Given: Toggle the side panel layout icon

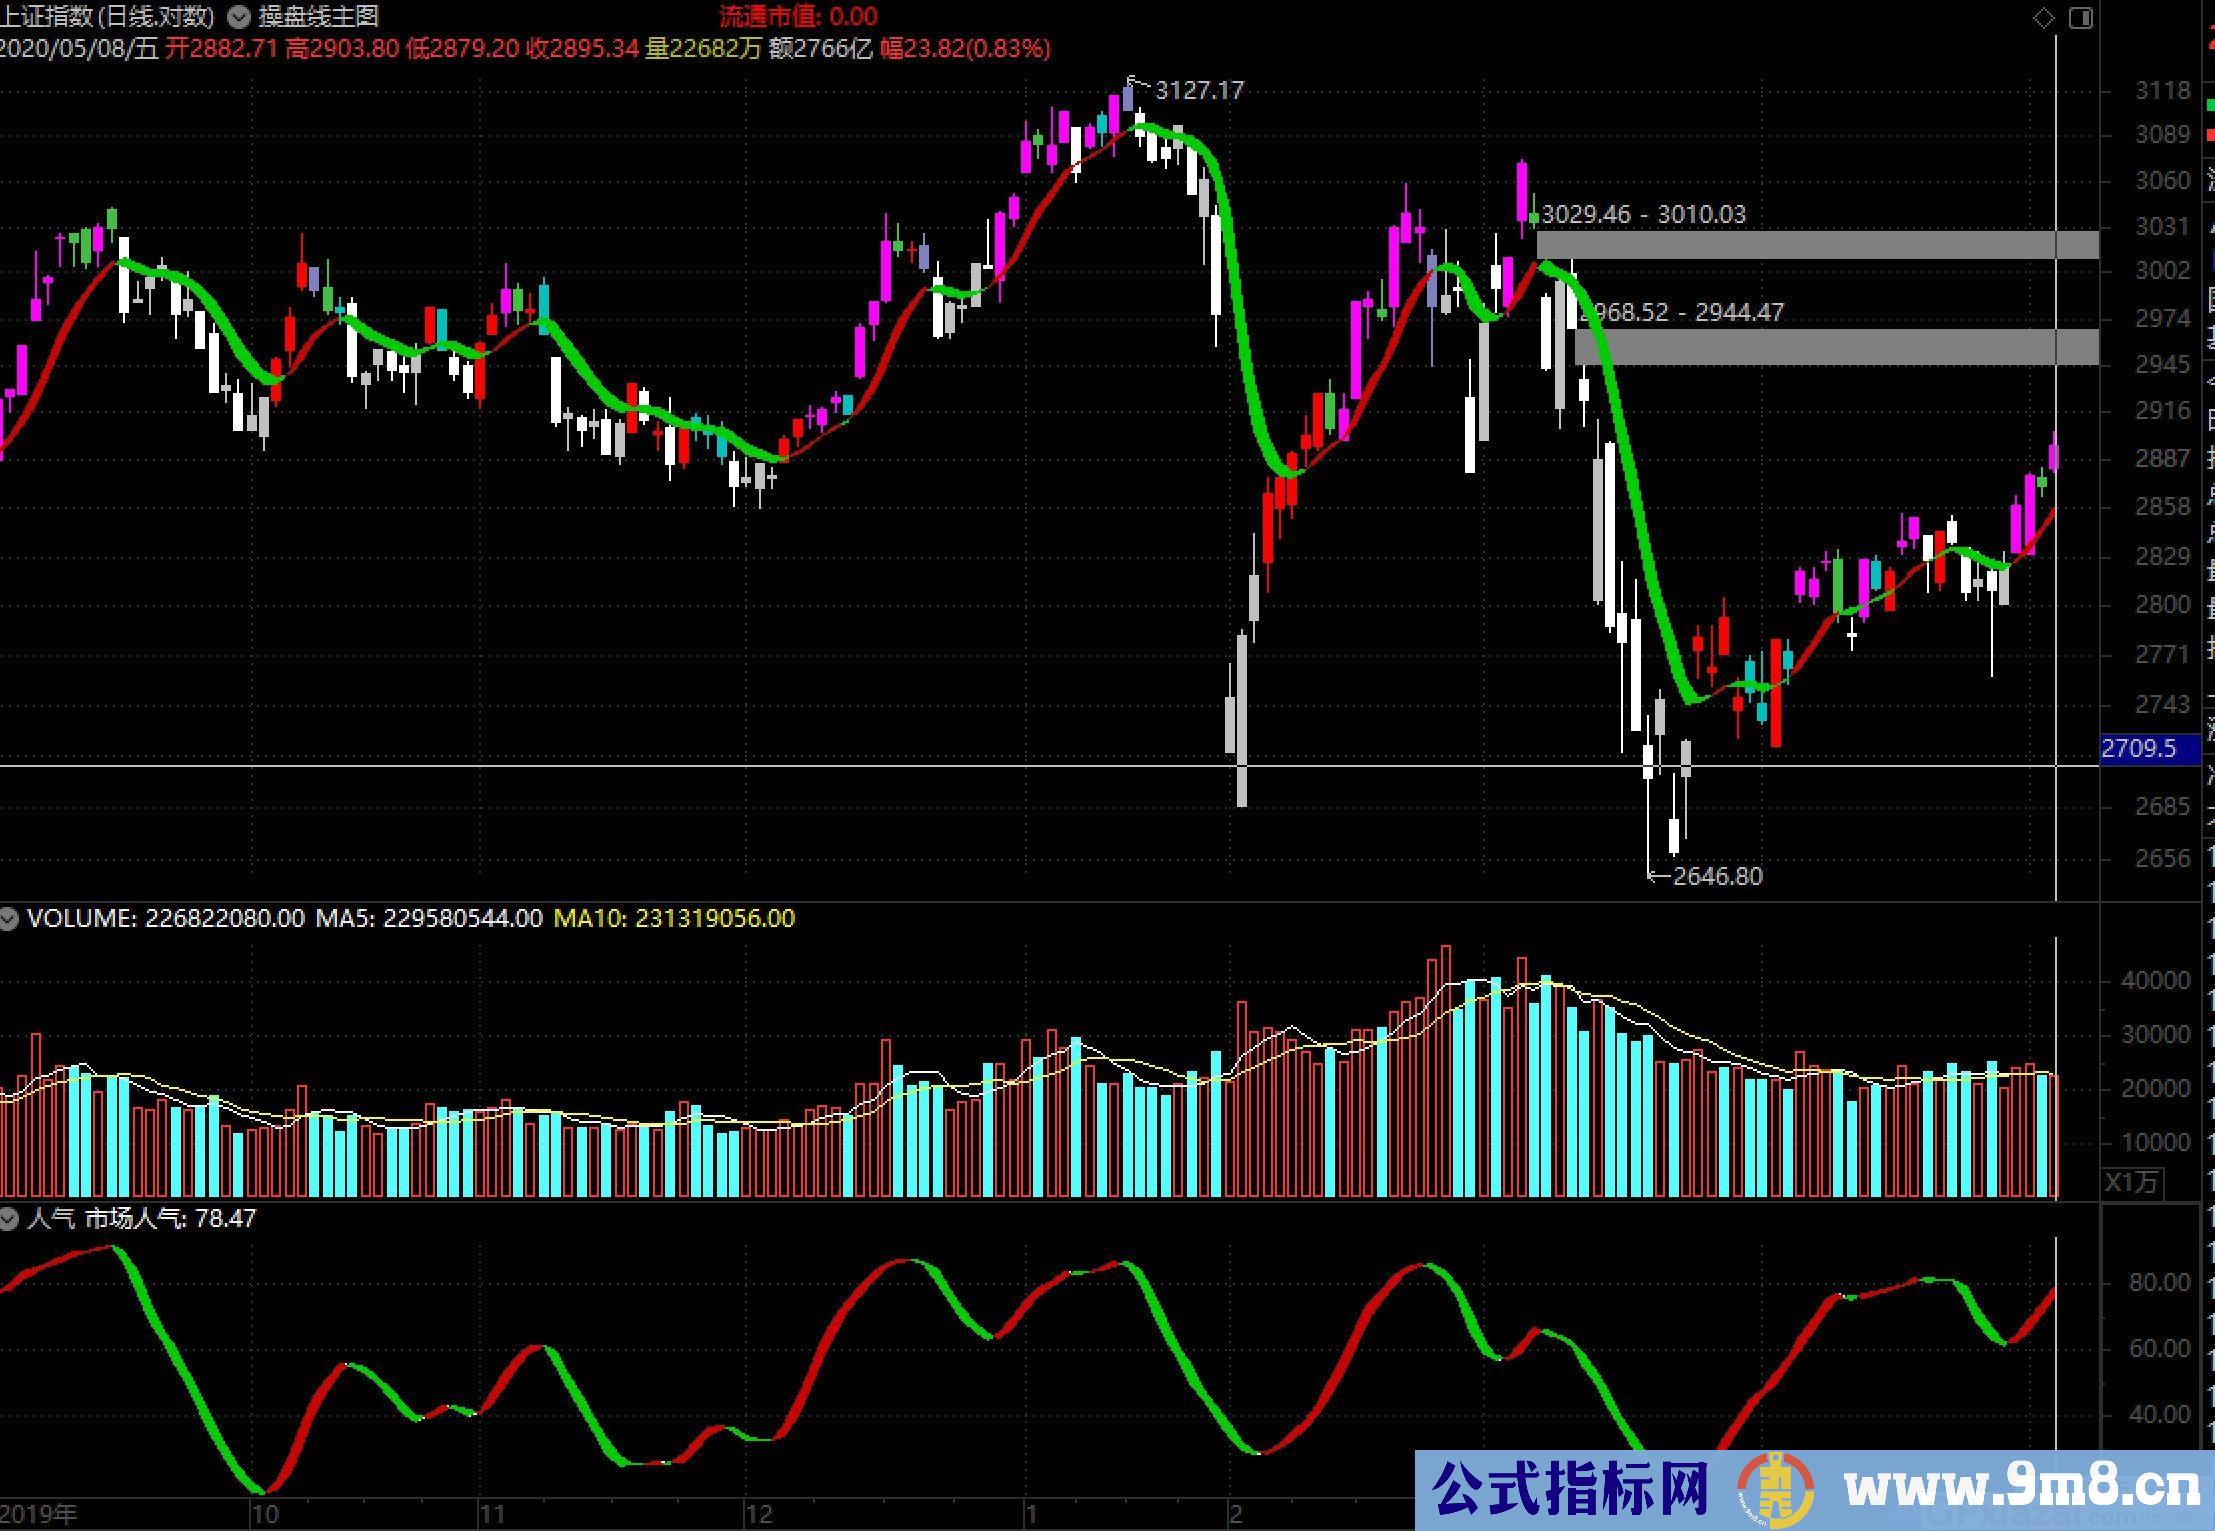Looking at the screenshot, I should click(x=2081, y=17).
